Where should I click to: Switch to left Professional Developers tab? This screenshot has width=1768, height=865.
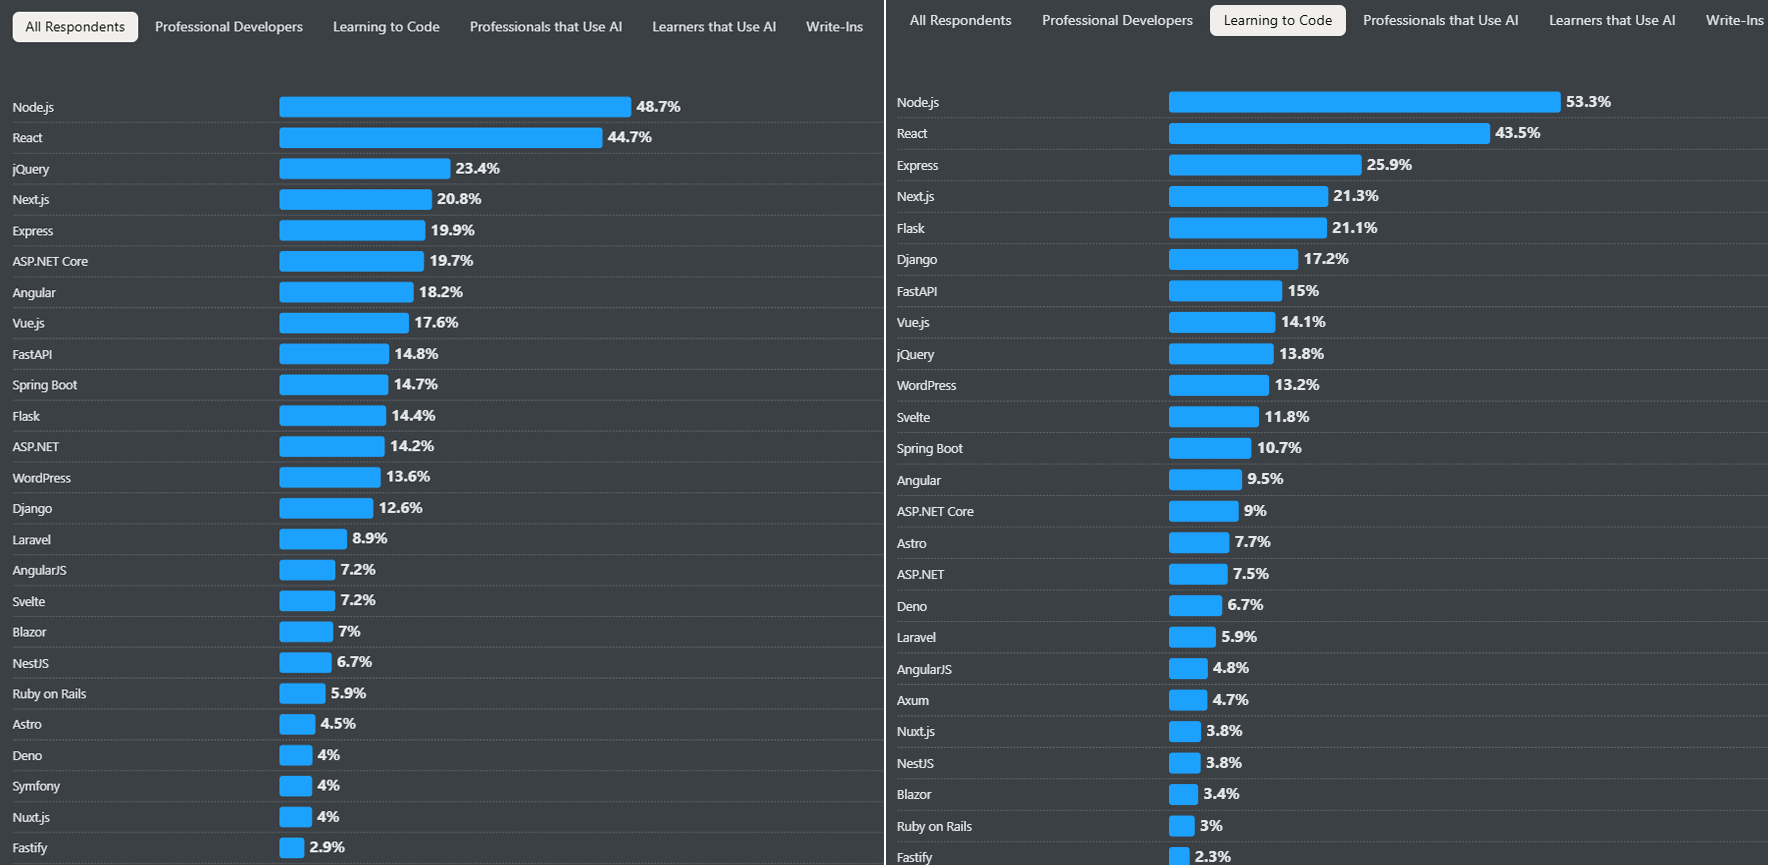click(x=228, y=27)
